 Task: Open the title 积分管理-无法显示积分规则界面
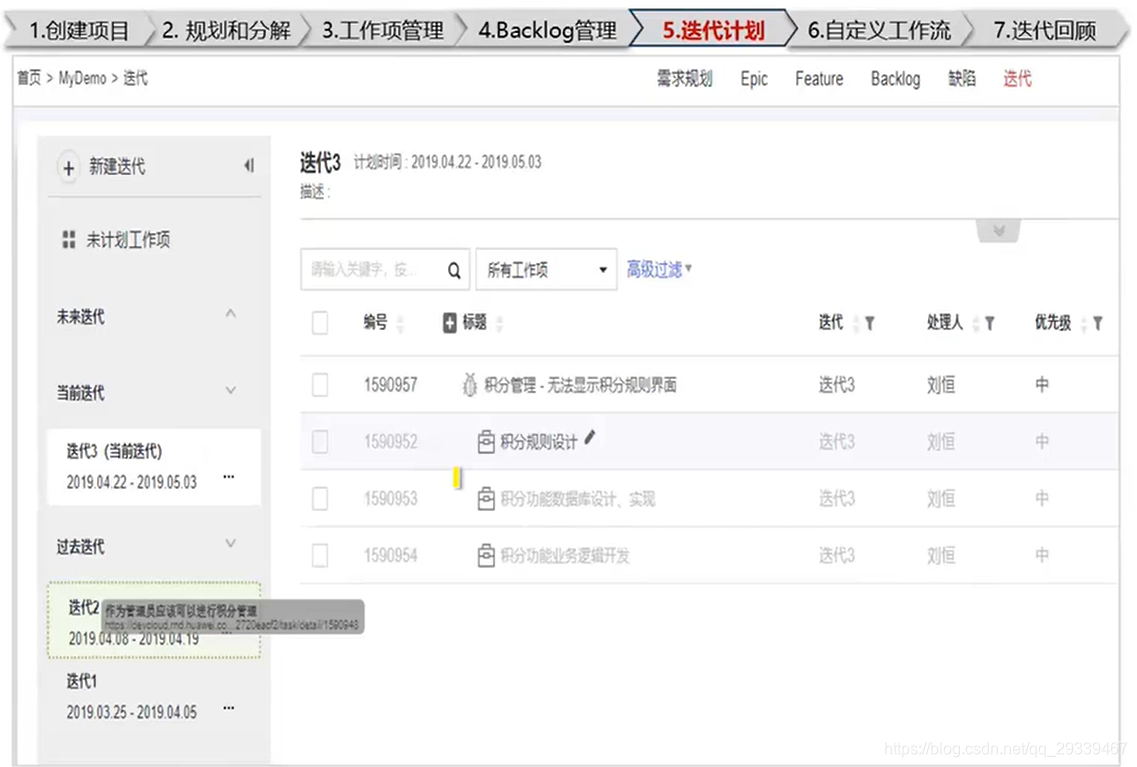coord(580,385)
